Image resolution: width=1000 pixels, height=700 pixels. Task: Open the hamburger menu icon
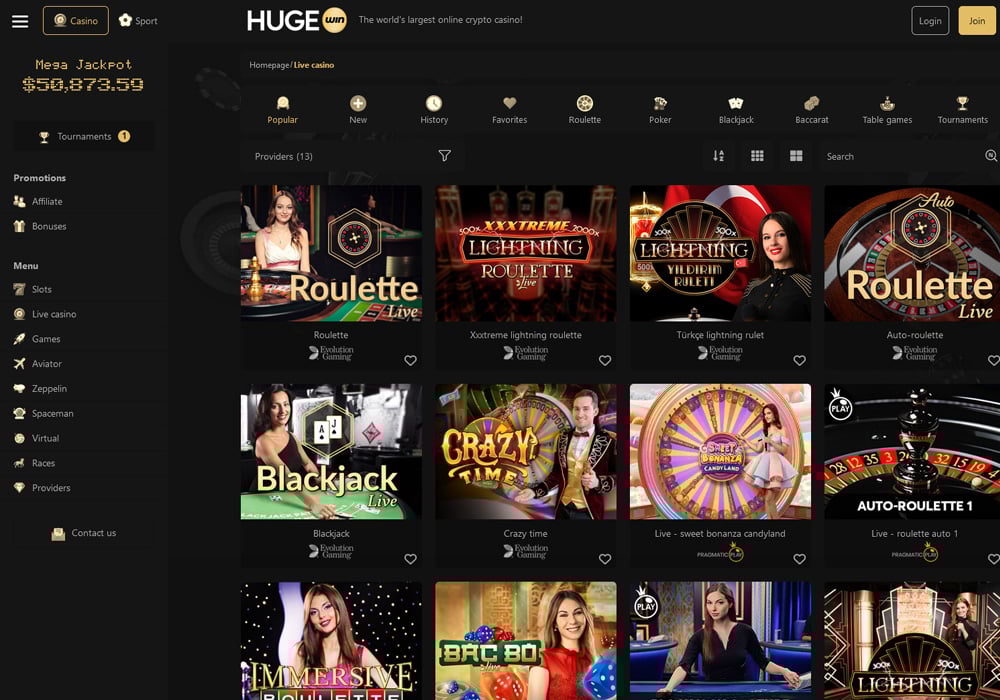click(20, 21)
